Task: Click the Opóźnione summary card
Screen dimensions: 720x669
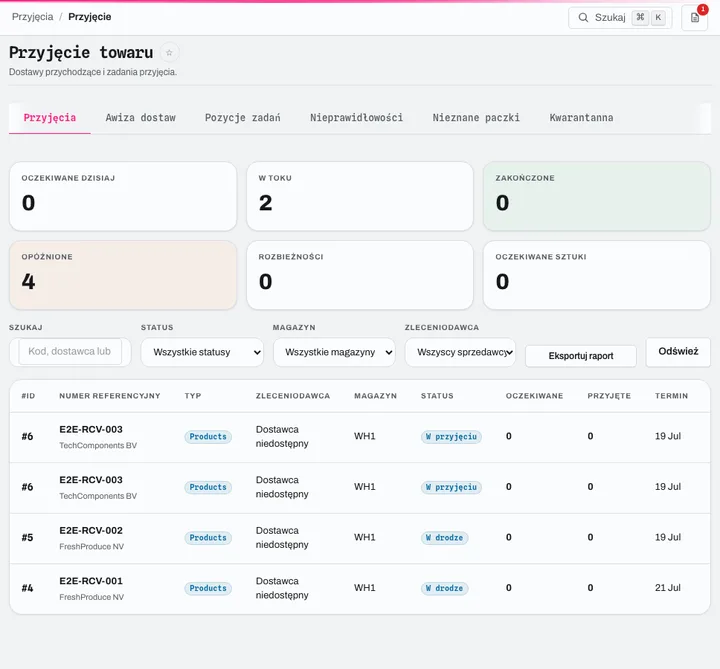Action: [123, 275]
